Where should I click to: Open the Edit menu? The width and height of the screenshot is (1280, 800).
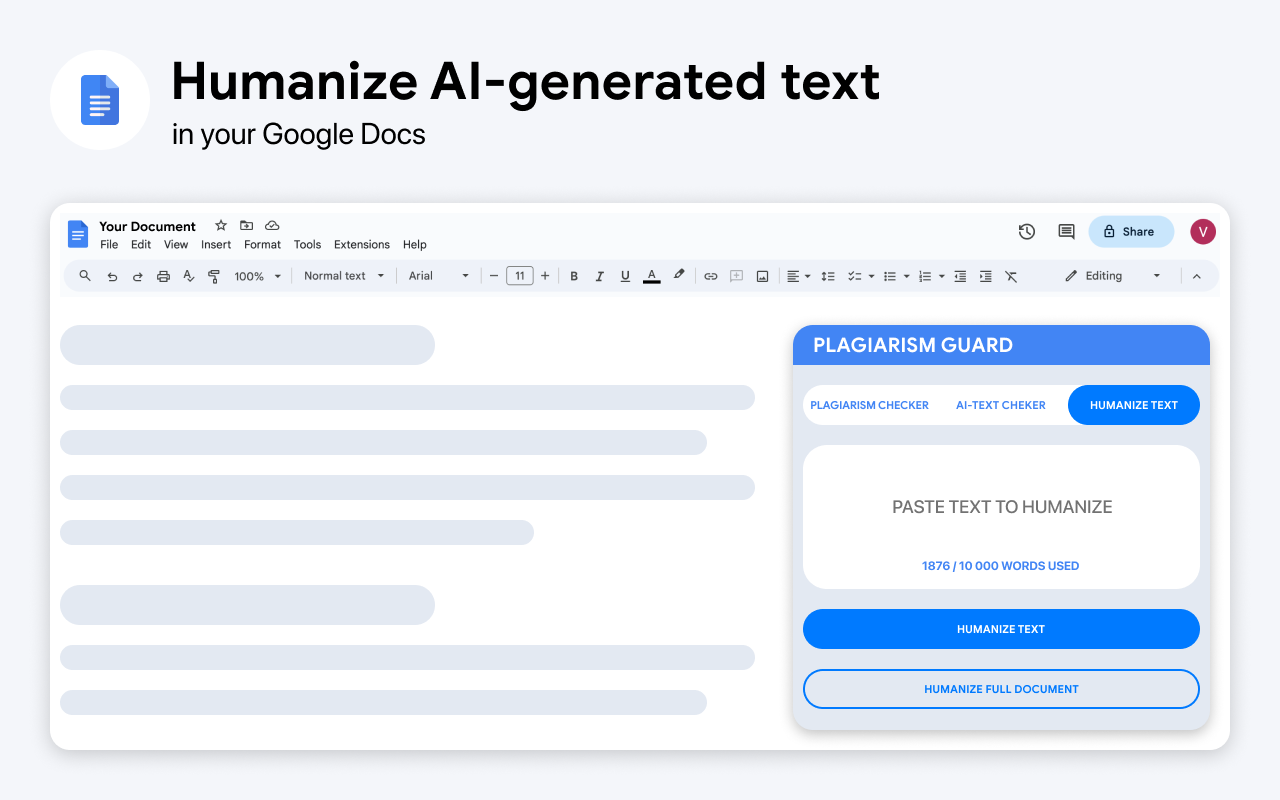tap(141, 245)
